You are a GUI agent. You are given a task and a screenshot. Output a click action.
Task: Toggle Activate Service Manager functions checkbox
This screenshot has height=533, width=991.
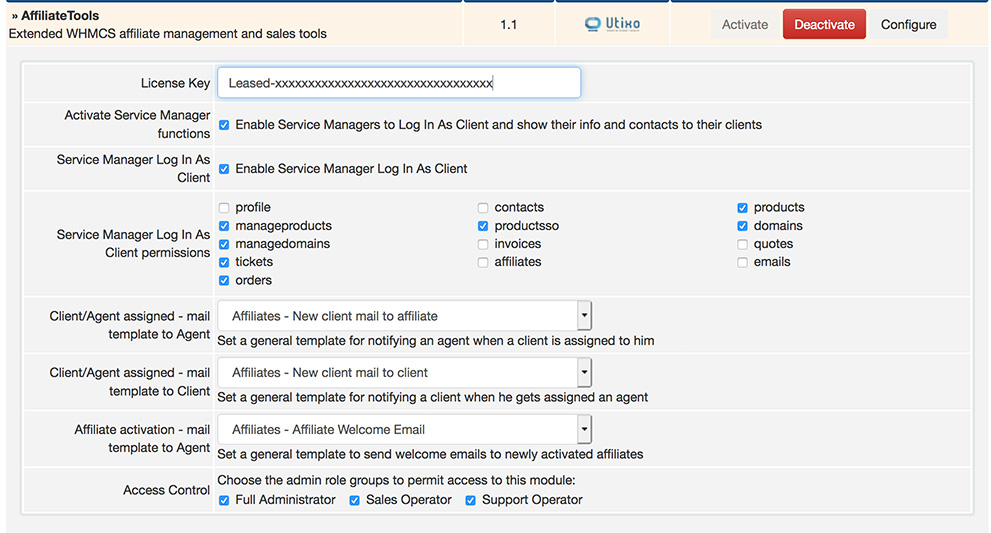click(224, 125)
